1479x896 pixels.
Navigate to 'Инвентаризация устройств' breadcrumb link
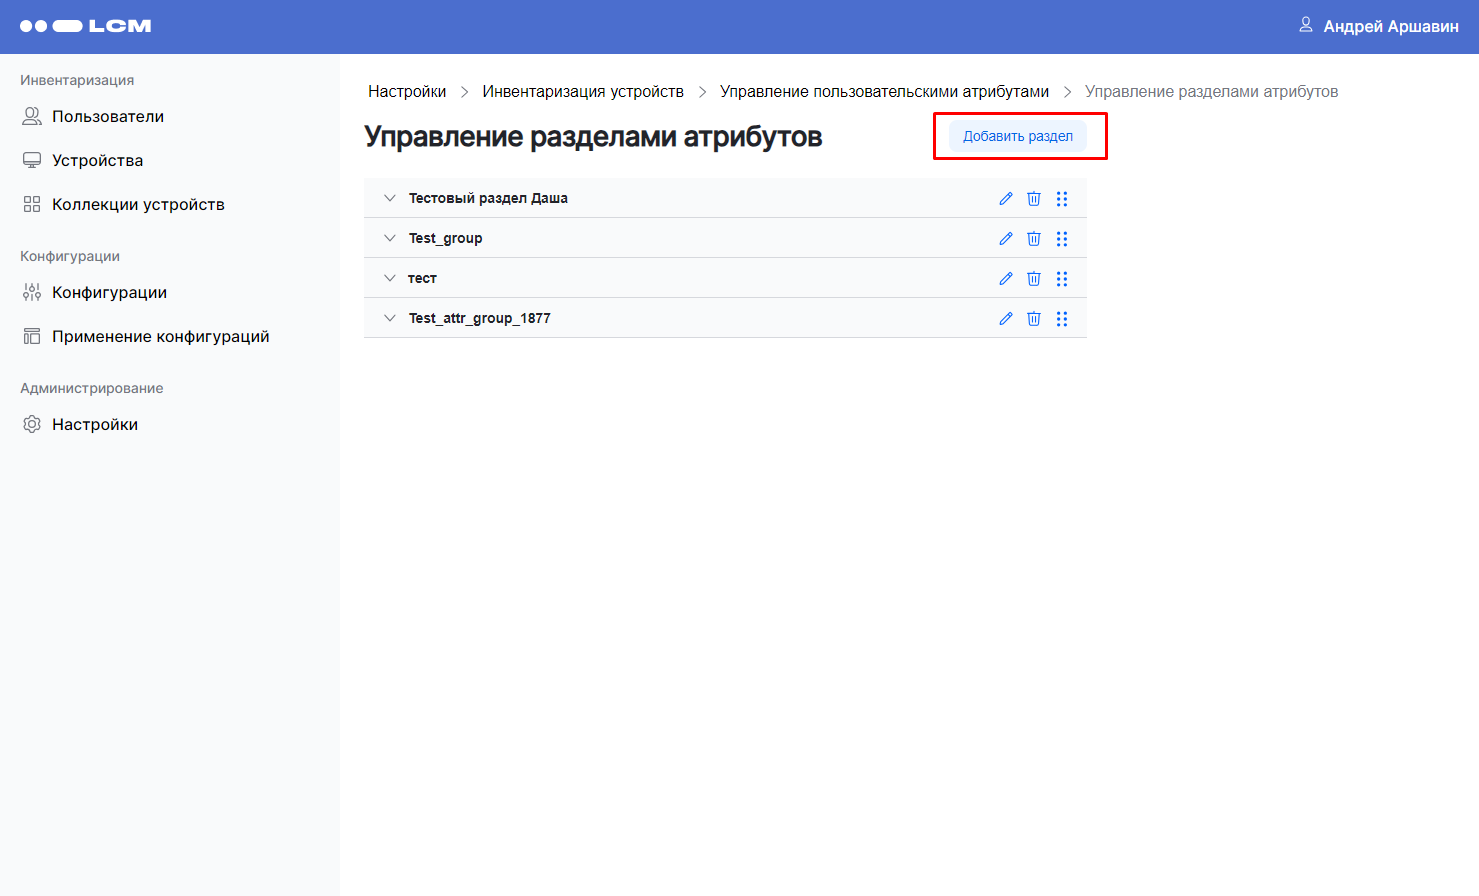[x=583, y=92]
